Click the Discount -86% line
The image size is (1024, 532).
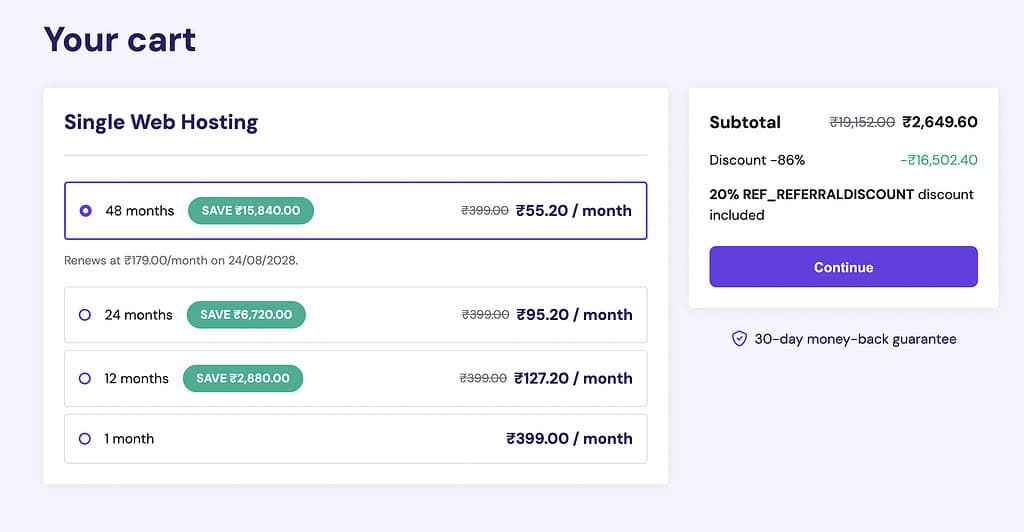[x=757, y=160]
